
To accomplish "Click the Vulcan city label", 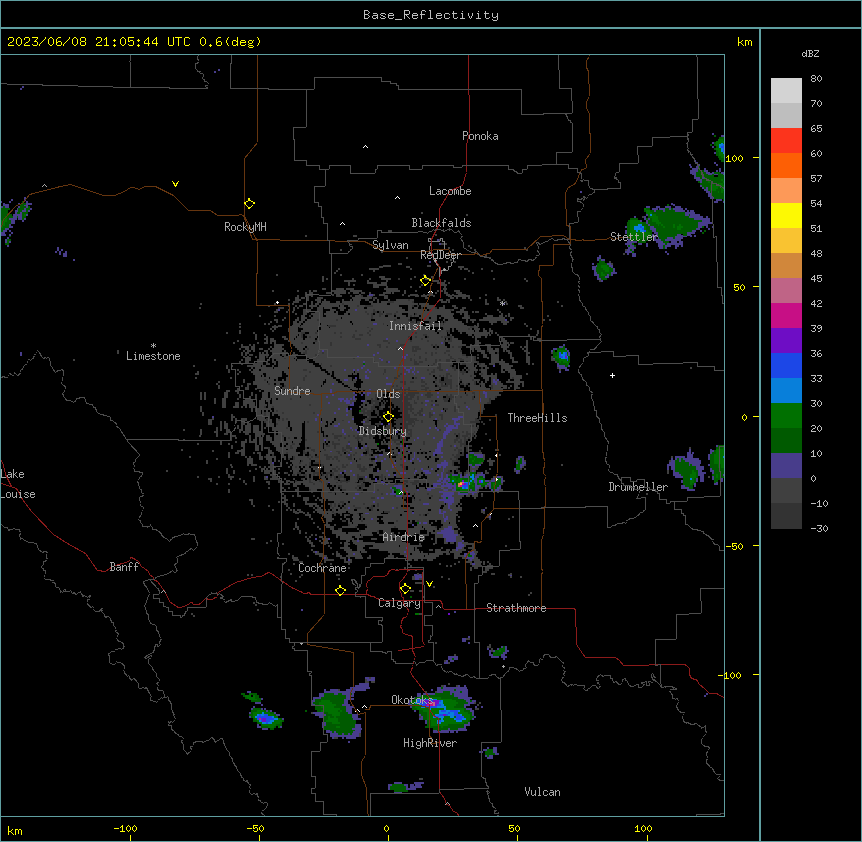I will (542, 792).
